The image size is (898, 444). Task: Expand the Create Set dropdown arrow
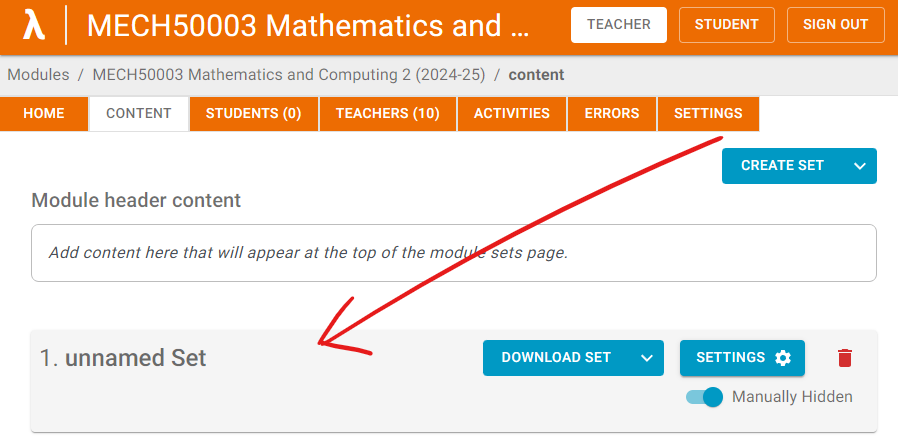click(x=860, y=166)
